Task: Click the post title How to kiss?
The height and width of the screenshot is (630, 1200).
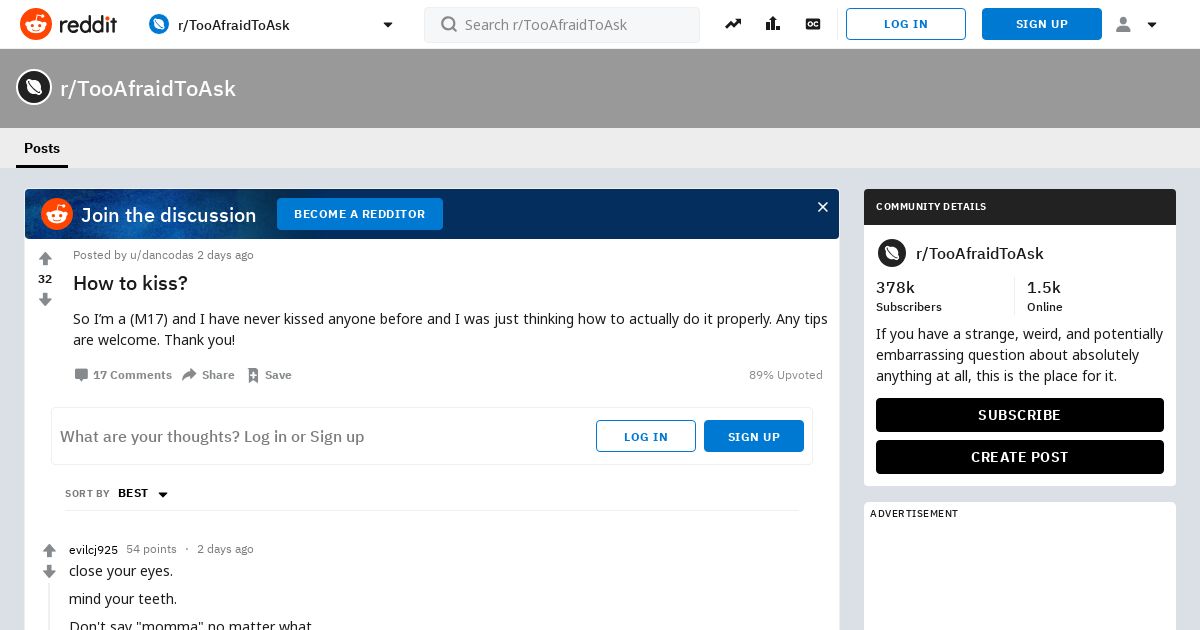Action: pos(130,283)
